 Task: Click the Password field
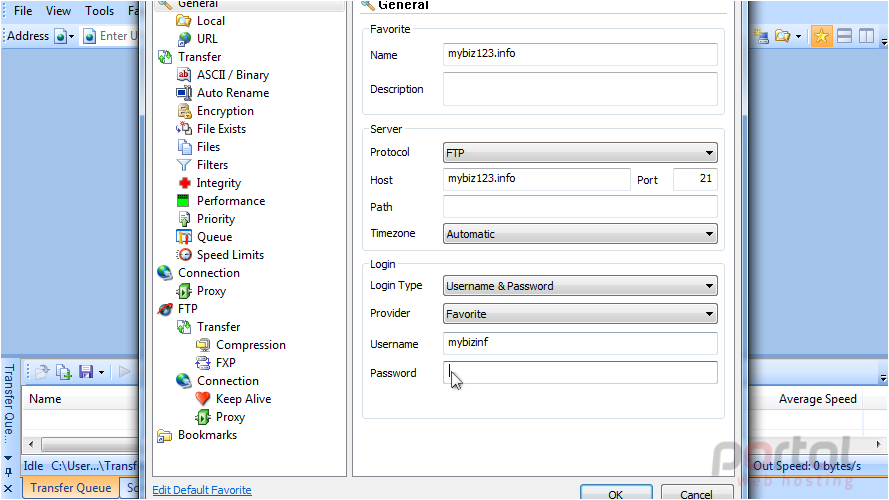point(580,372)
